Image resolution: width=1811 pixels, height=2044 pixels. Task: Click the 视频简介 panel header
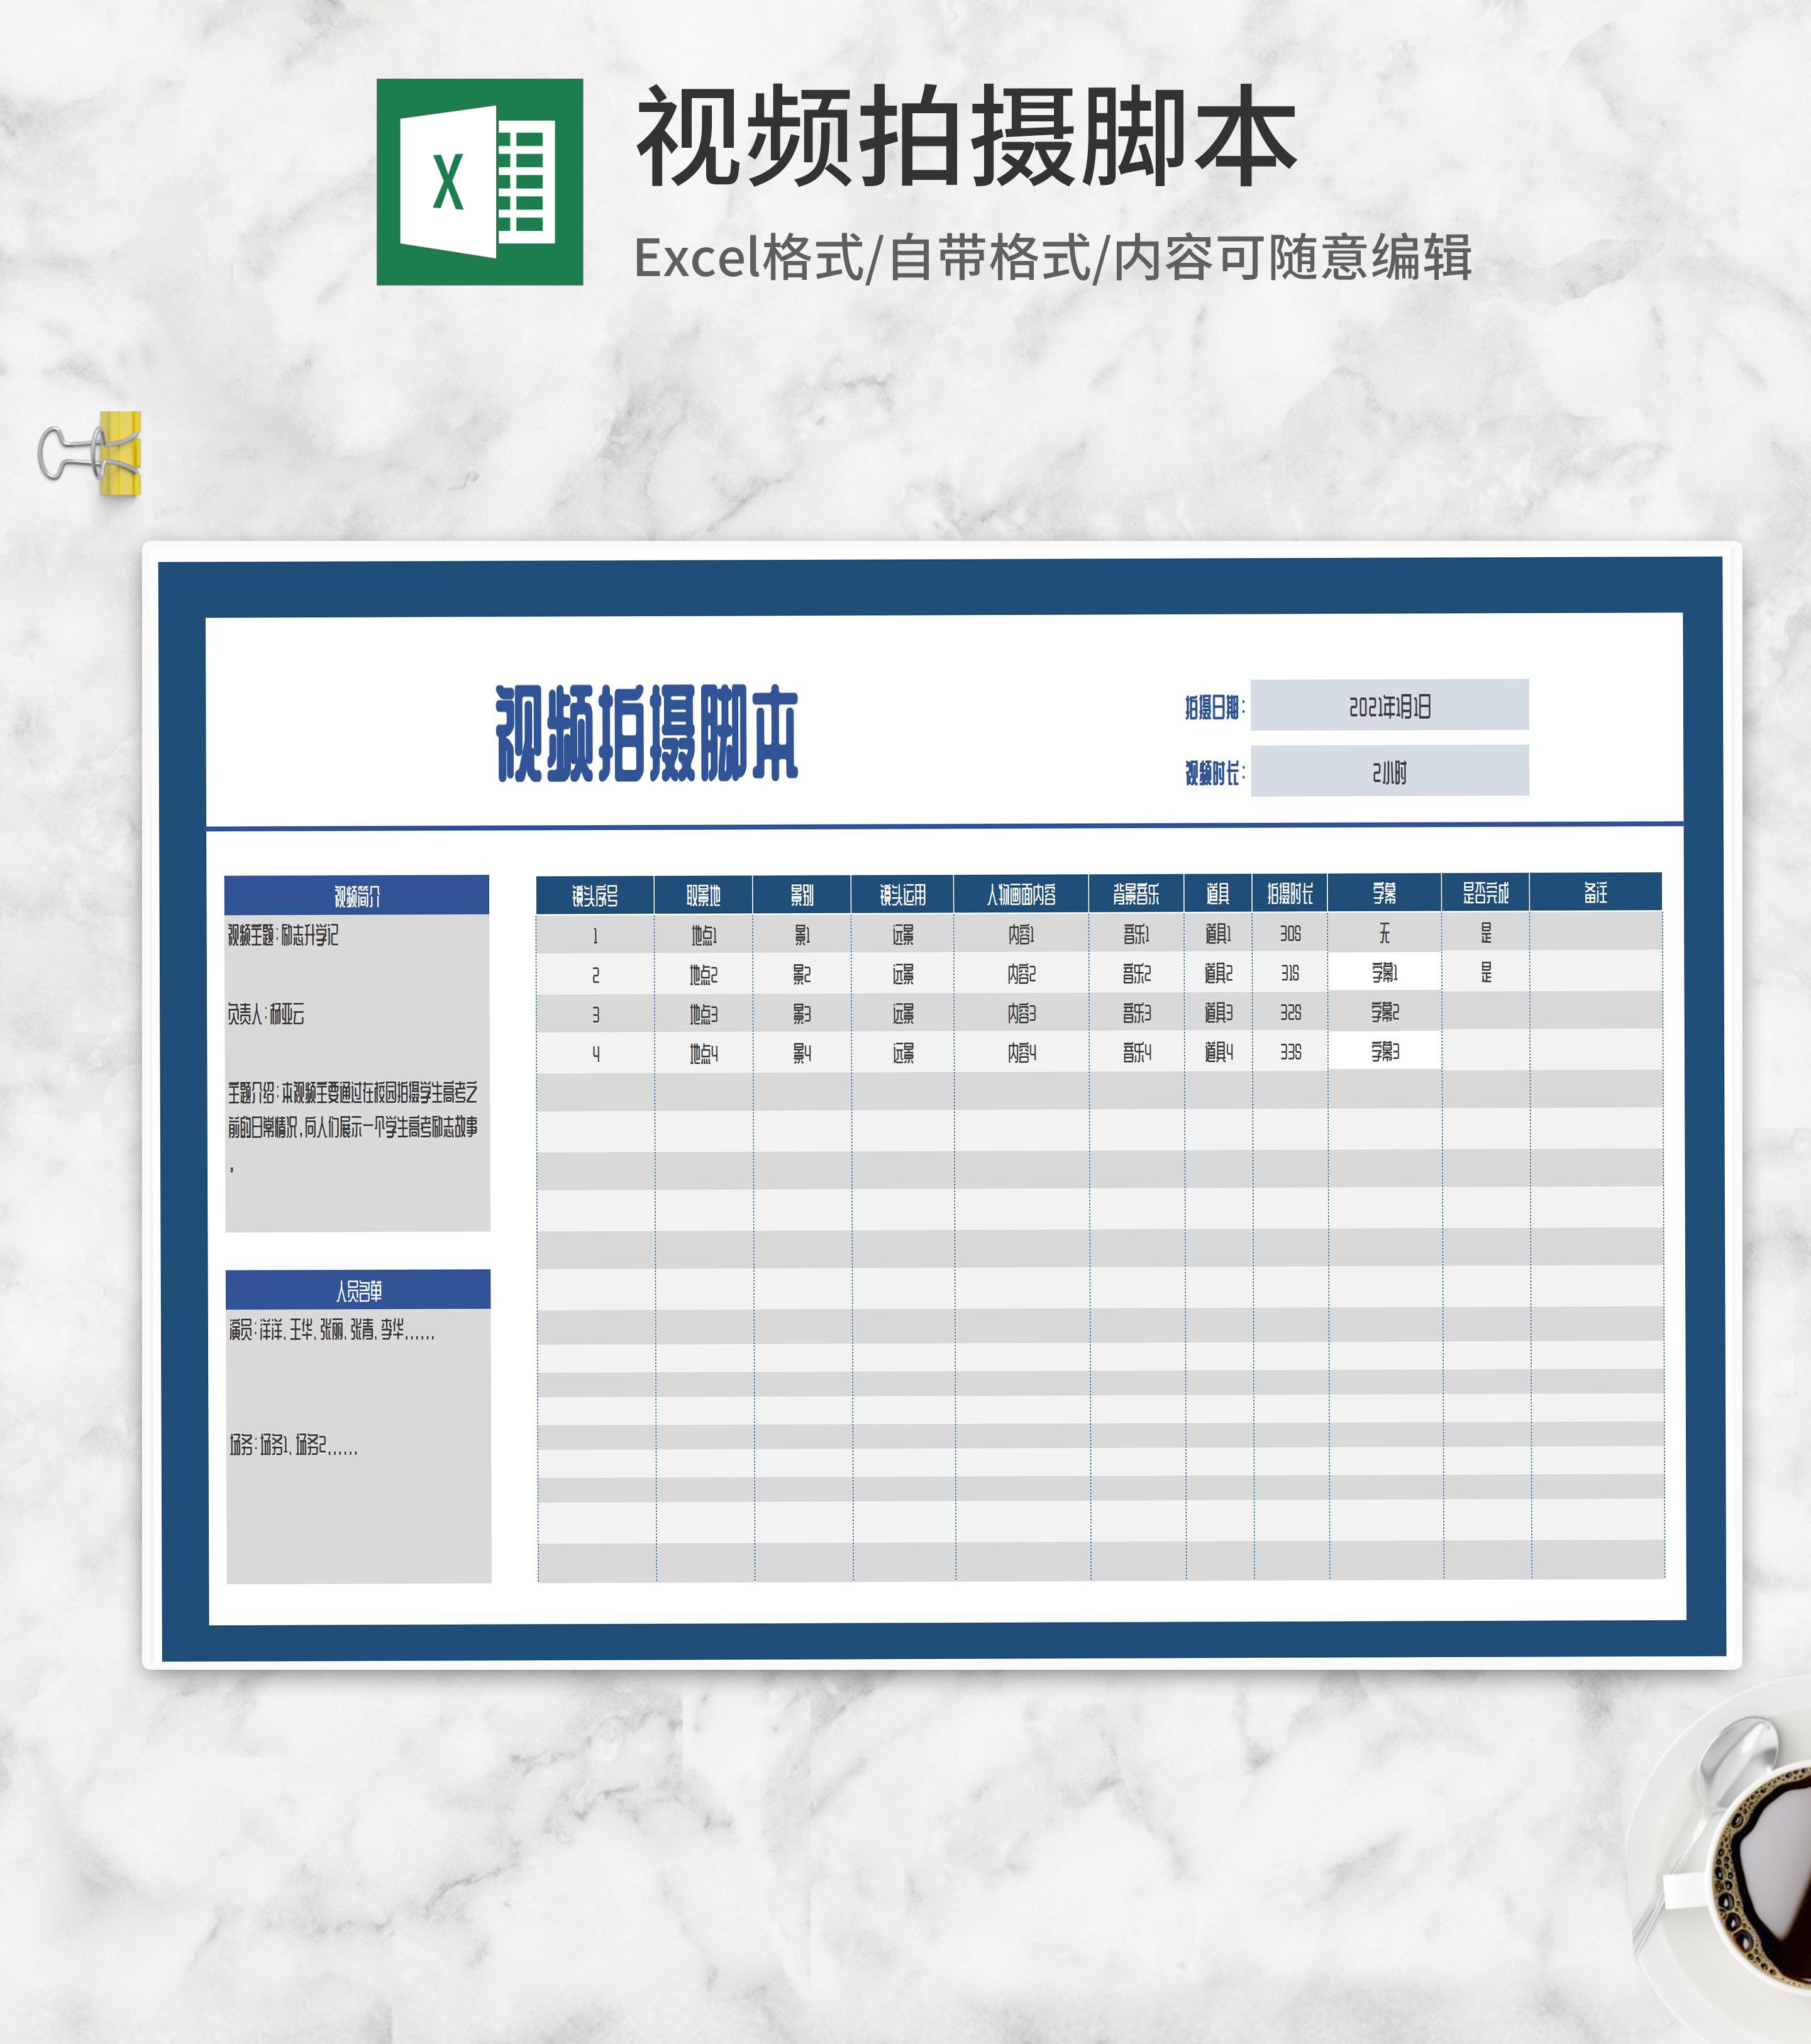(357, 895)
